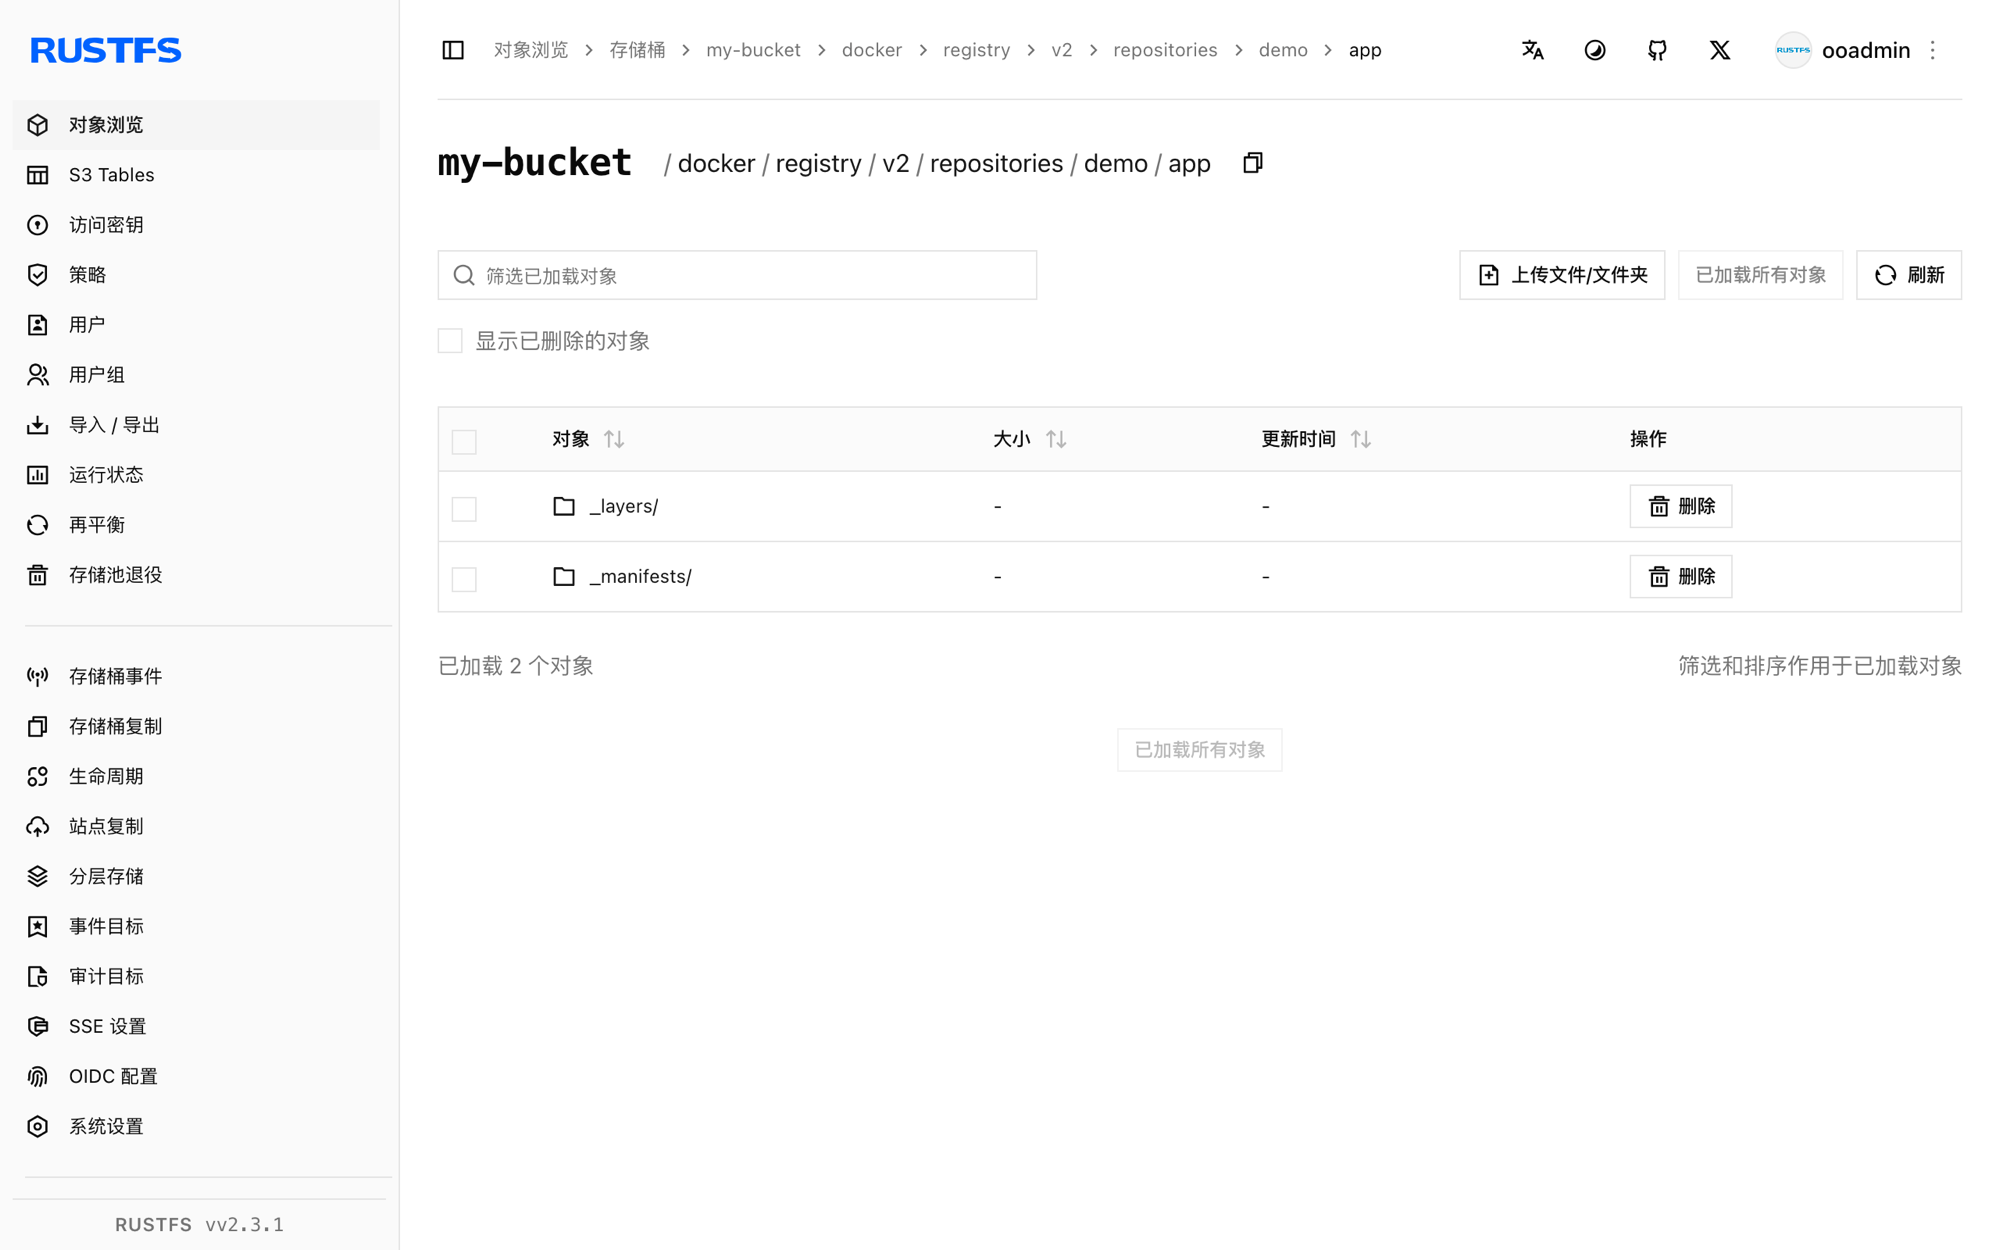This screenshot has height=1250, width=2000.
Task: Click the 再平衡 rebalance icon
Action: point(38,525)
